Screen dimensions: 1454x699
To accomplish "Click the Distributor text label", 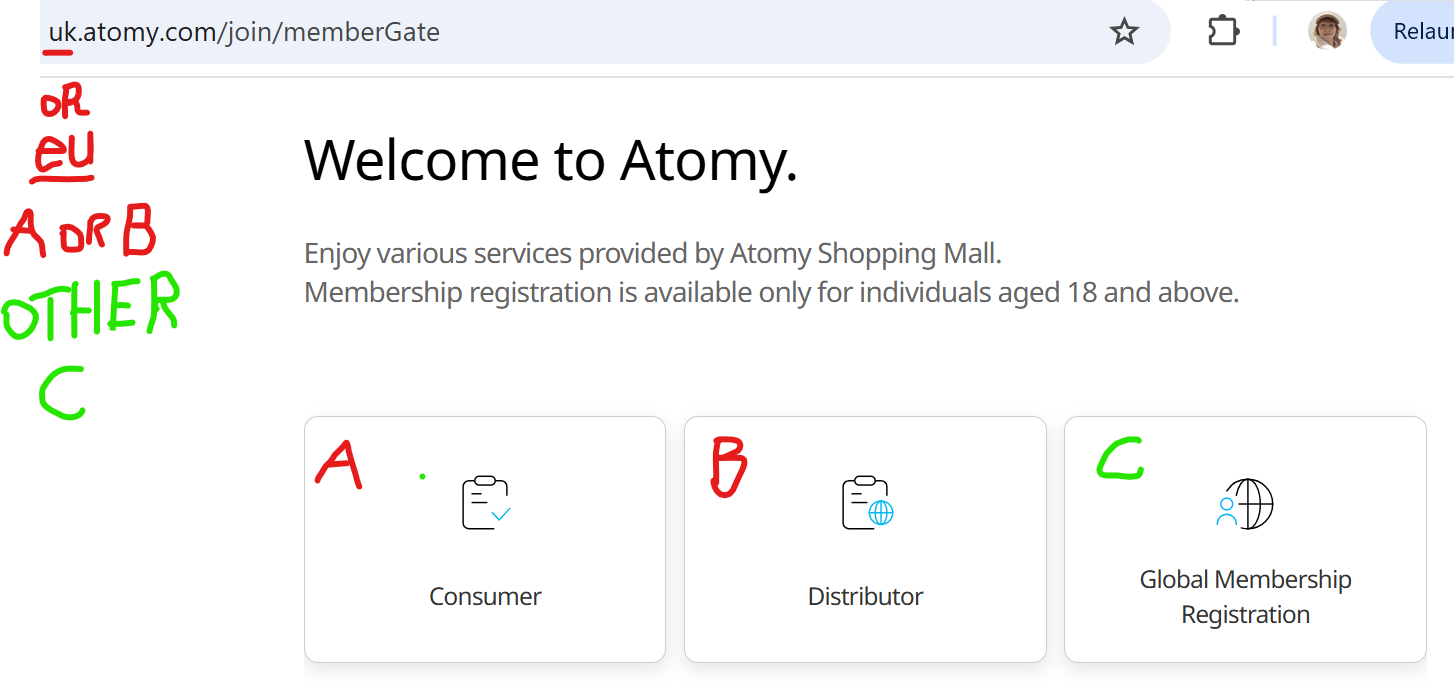I will pos(865,596).
